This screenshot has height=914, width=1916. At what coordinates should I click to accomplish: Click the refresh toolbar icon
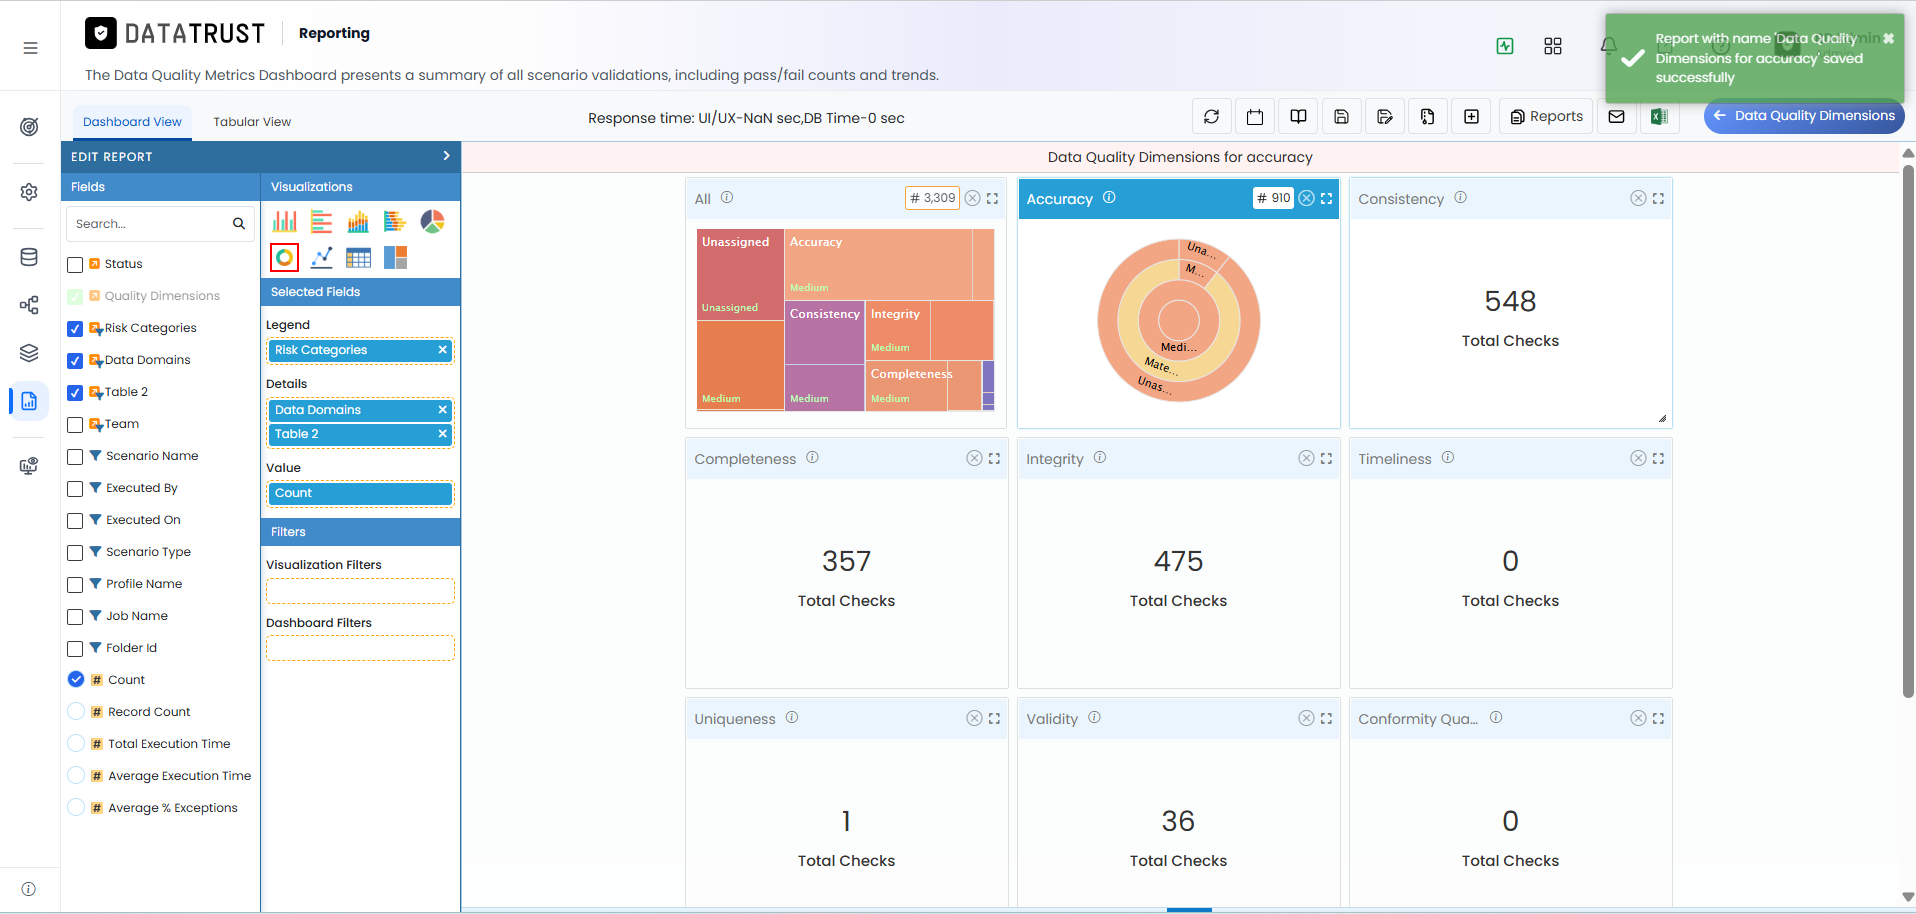tap(1211, 117)
